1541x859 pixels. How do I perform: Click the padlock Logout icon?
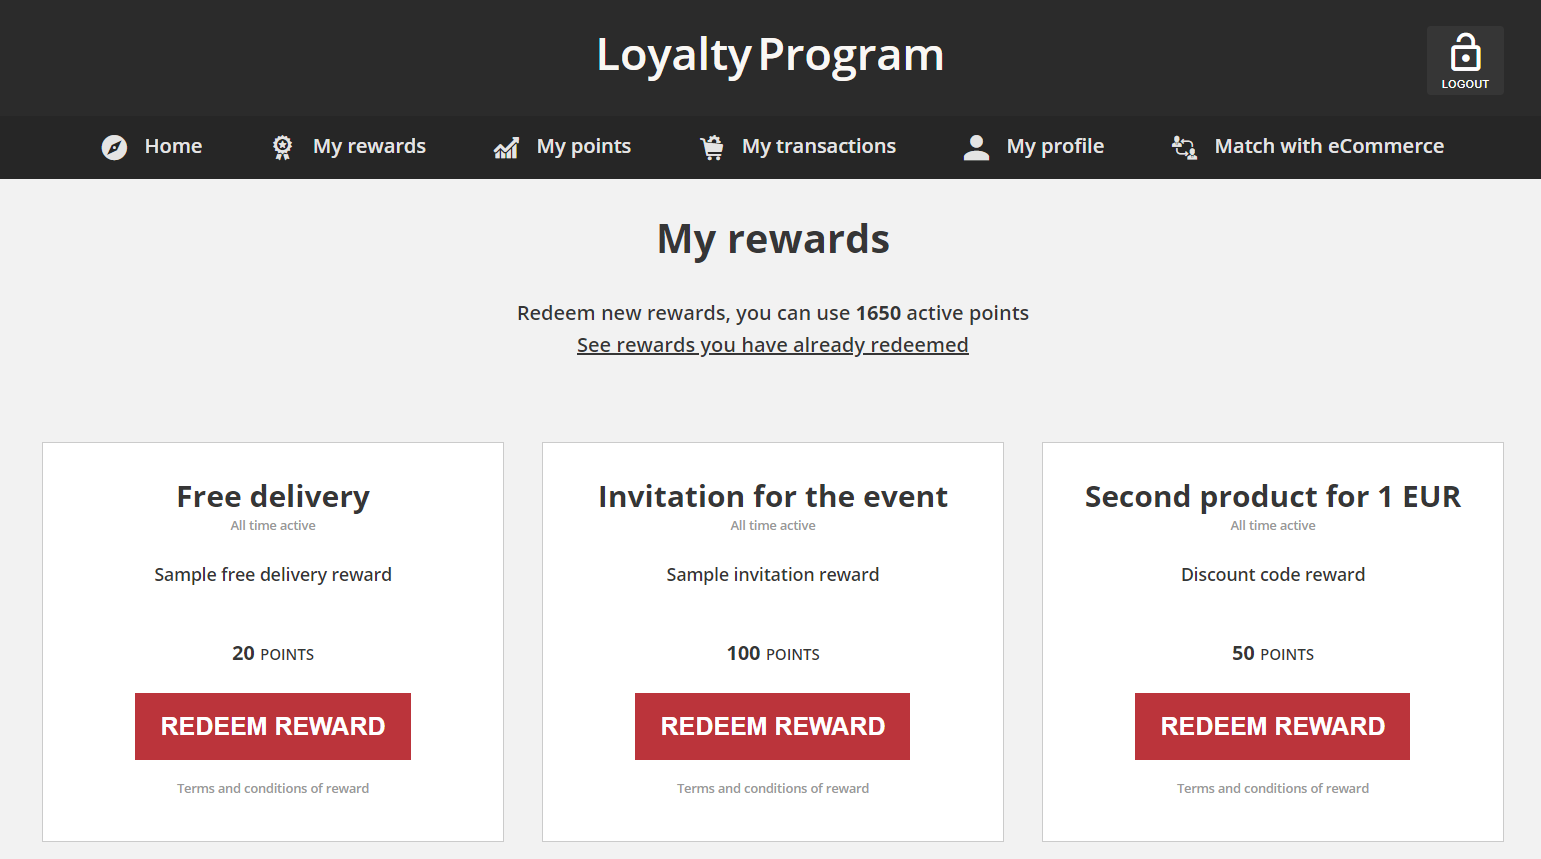coord(1465,53)
